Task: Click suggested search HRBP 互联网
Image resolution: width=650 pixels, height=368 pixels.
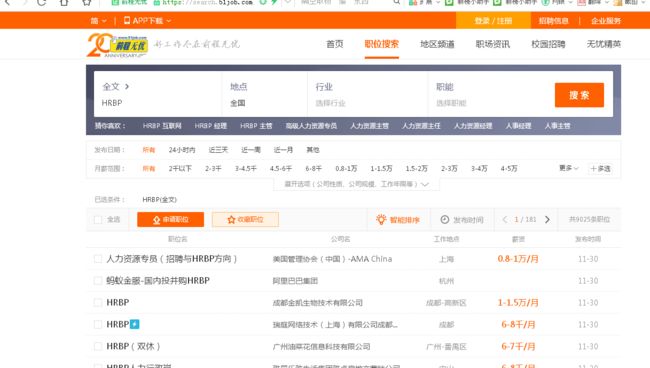Action: [x=162, y=126]
